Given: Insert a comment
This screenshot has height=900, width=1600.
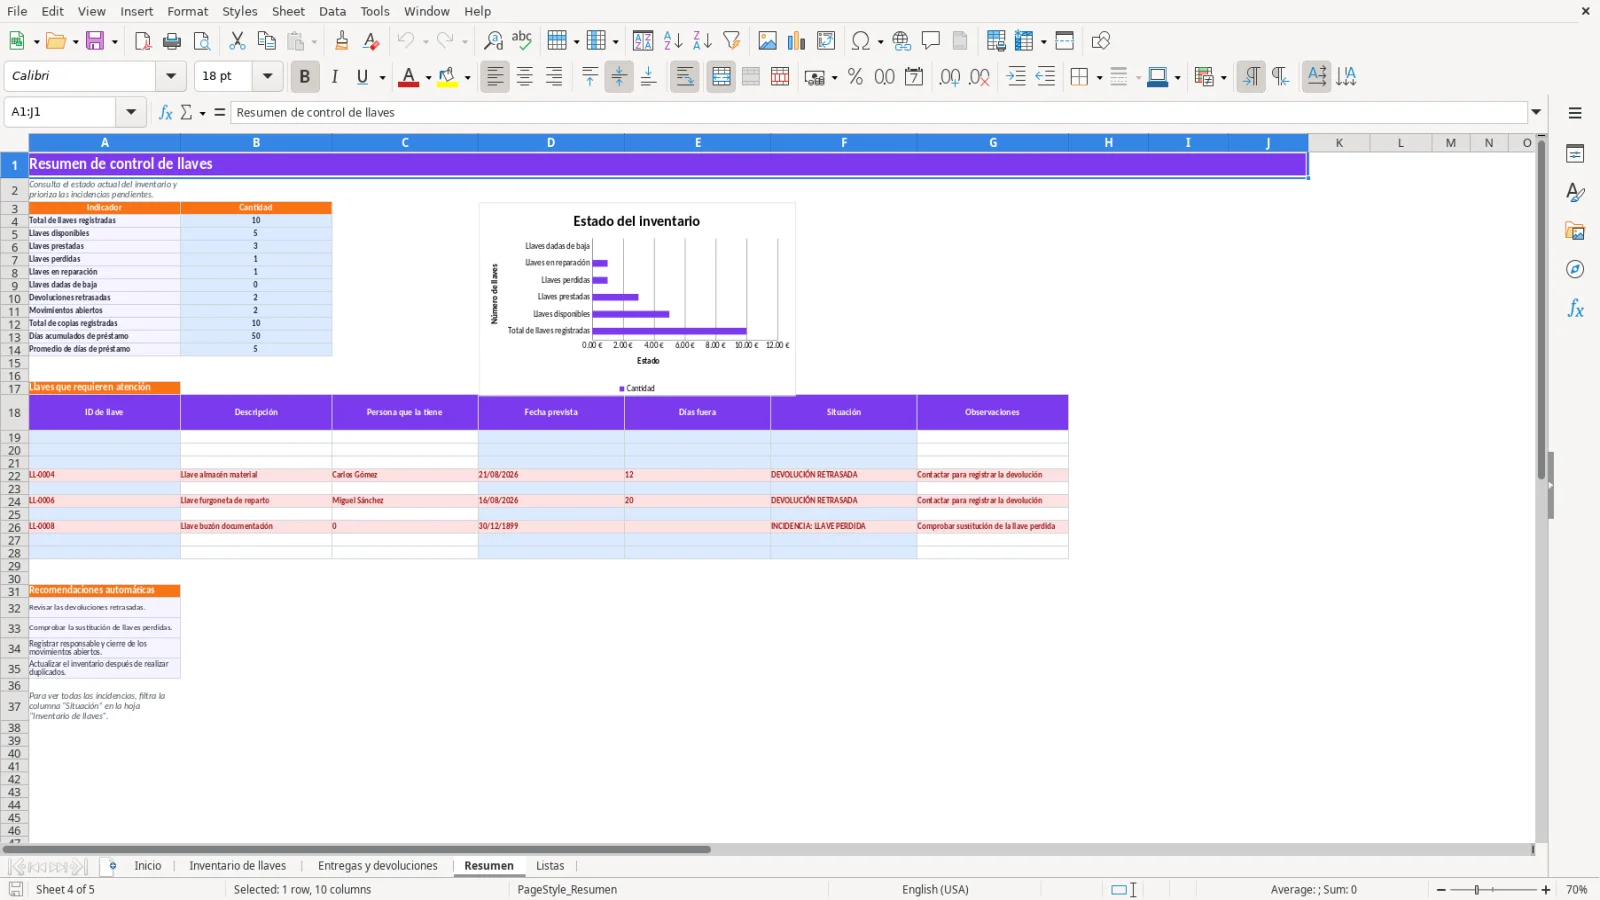Looking at the screenshot, I should coord(931,41).
